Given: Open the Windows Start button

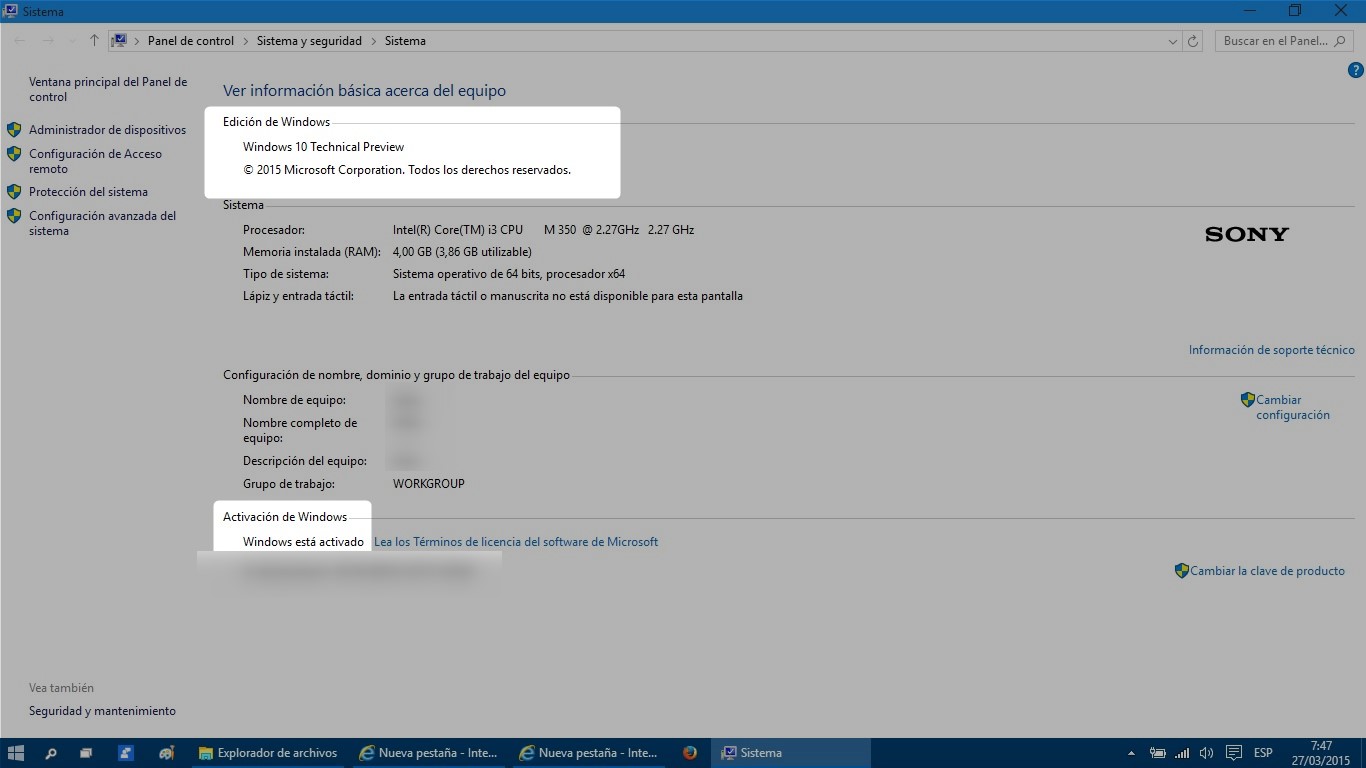Looking at the screenshot, I should point(16,753).
